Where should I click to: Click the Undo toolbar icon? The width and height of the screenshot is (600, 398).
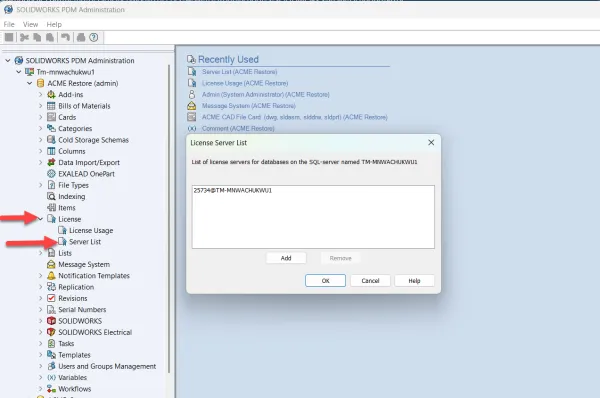click(x=65, y=37)
